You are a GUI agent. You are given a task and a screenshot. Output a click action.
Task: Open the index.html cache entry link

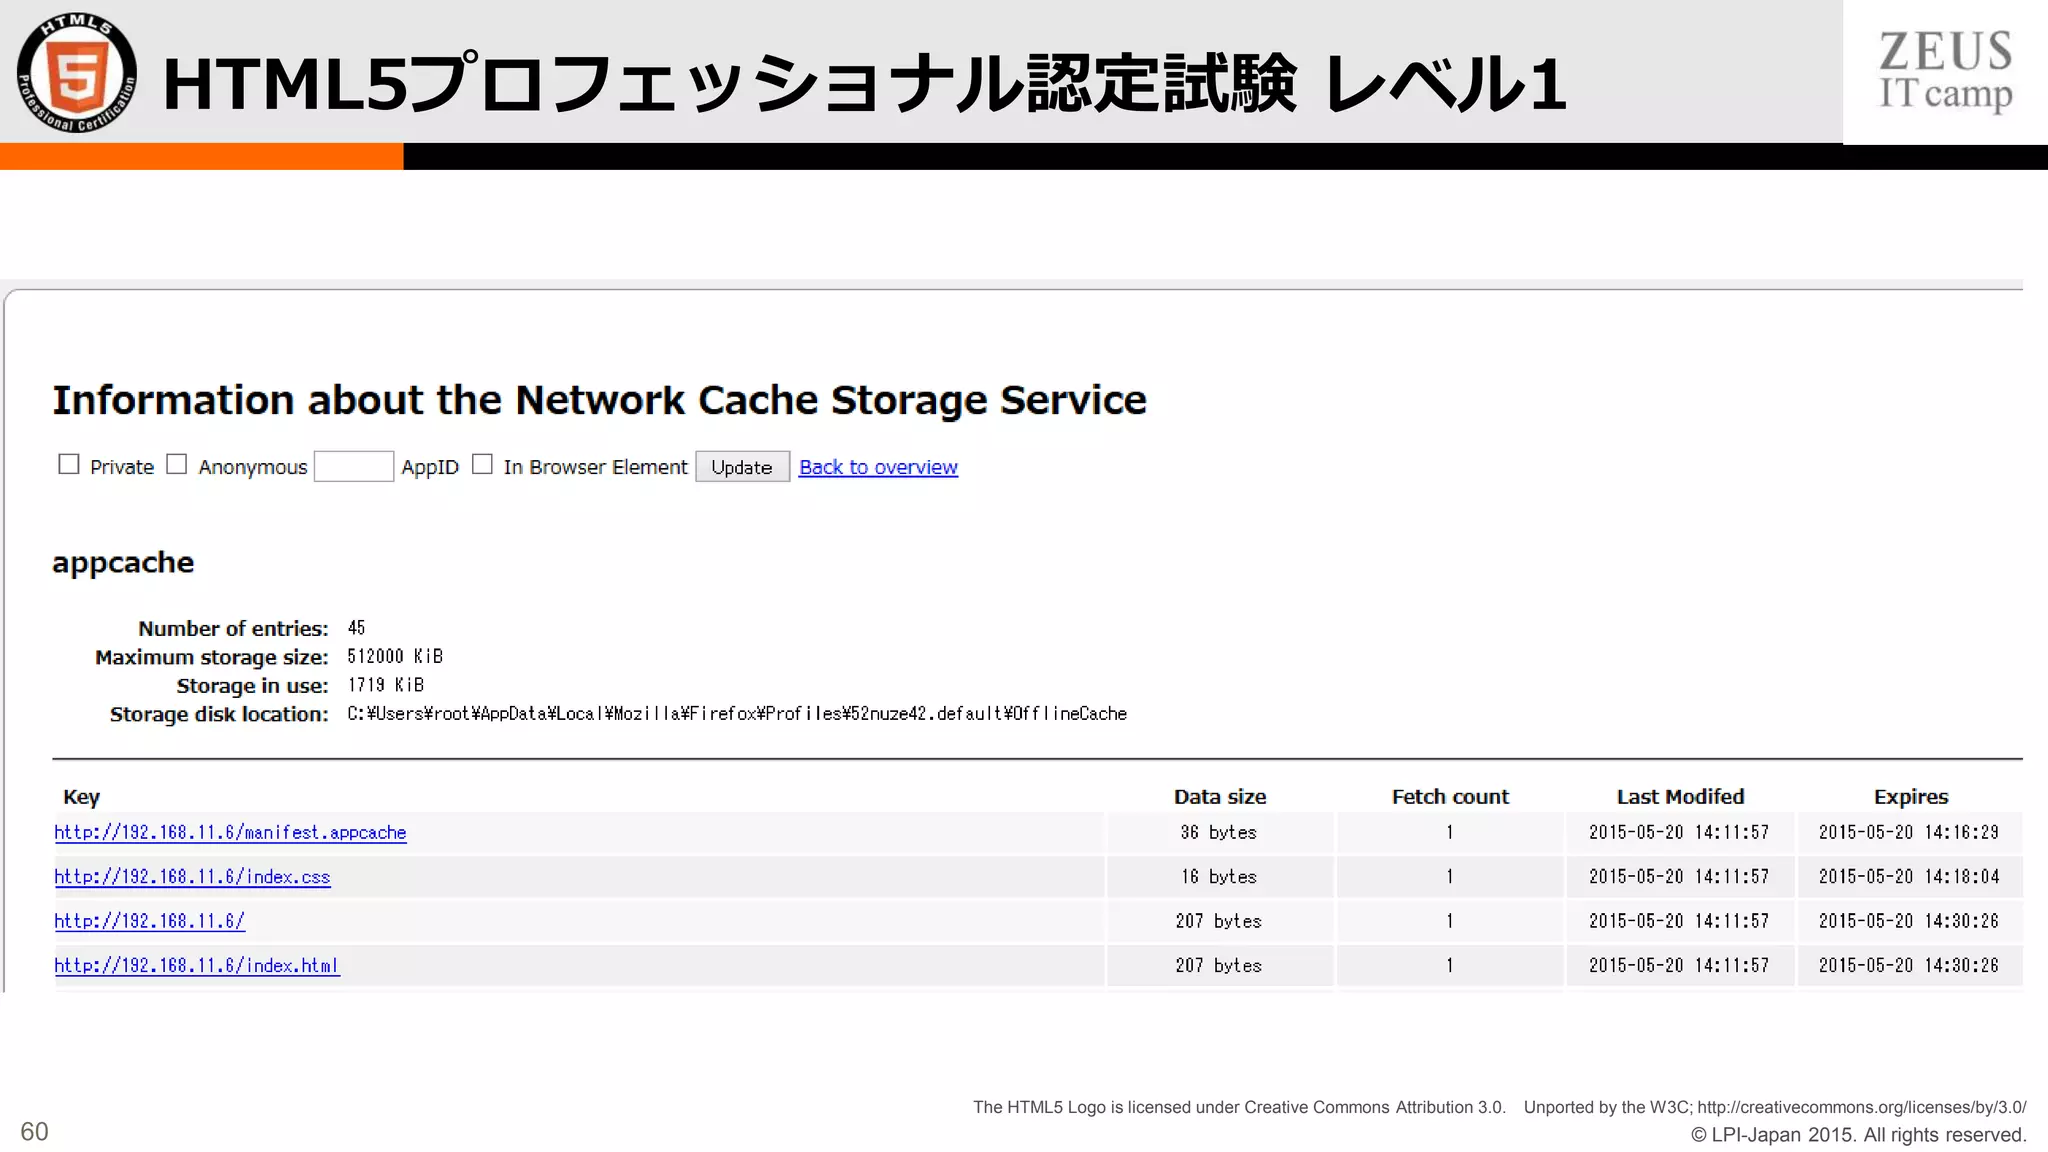tap(197, 966)
